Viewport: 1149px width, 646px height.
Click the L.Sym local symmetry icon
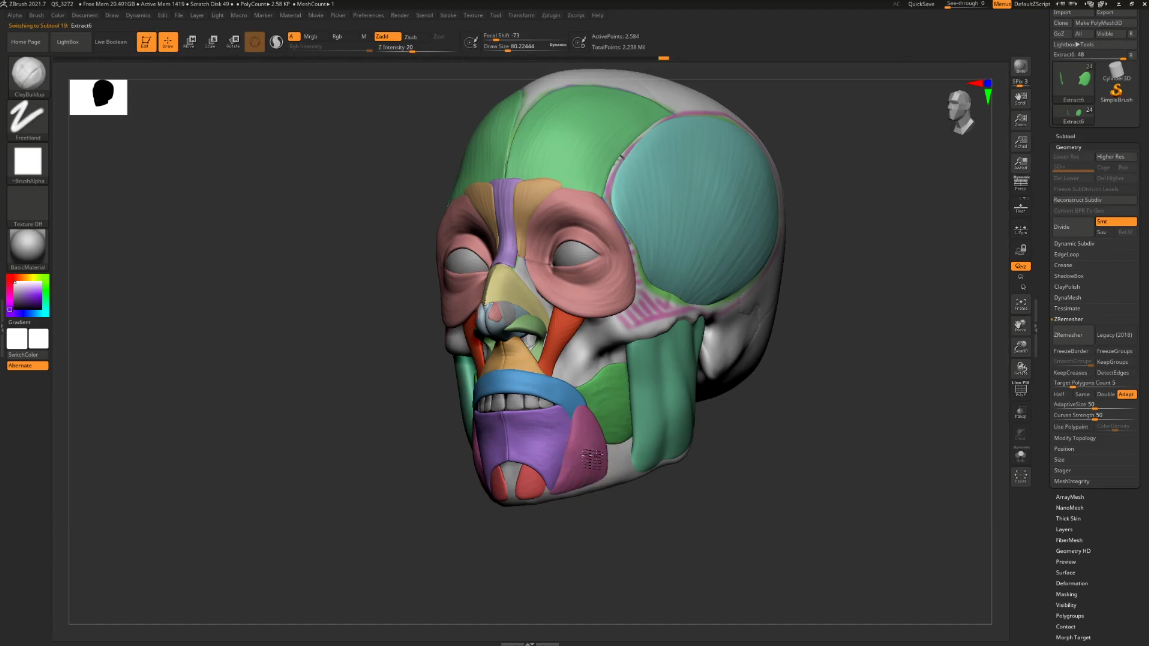pyautogui.click(x=1020, y=229)
